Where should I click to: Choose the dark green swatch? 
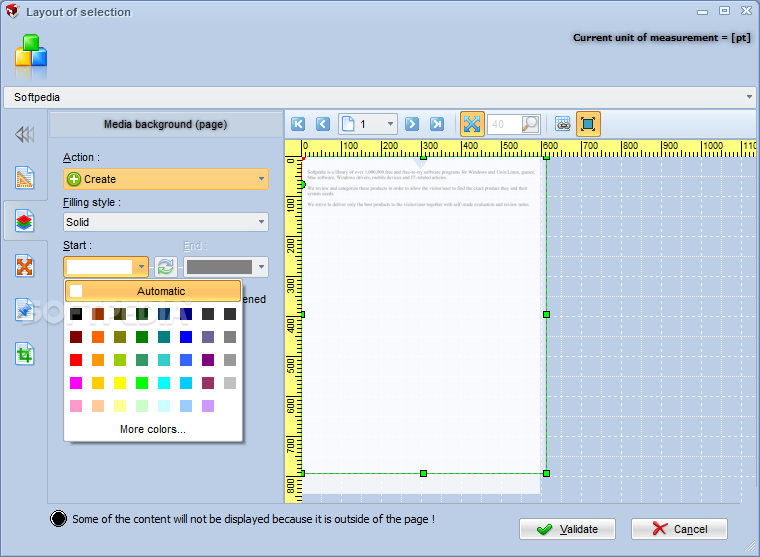[x=142, y=314]
